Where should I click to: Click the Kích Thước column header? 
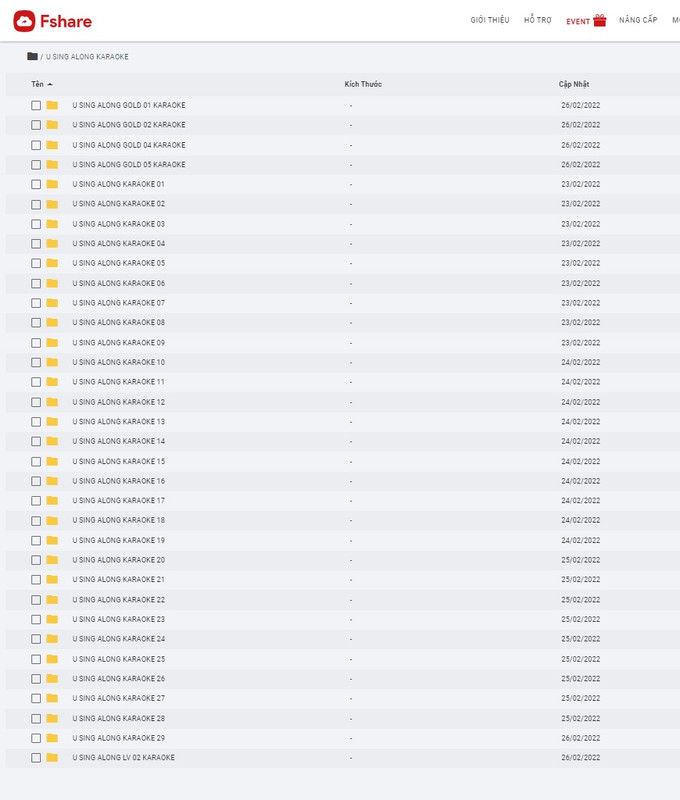[x=363, y=84]
